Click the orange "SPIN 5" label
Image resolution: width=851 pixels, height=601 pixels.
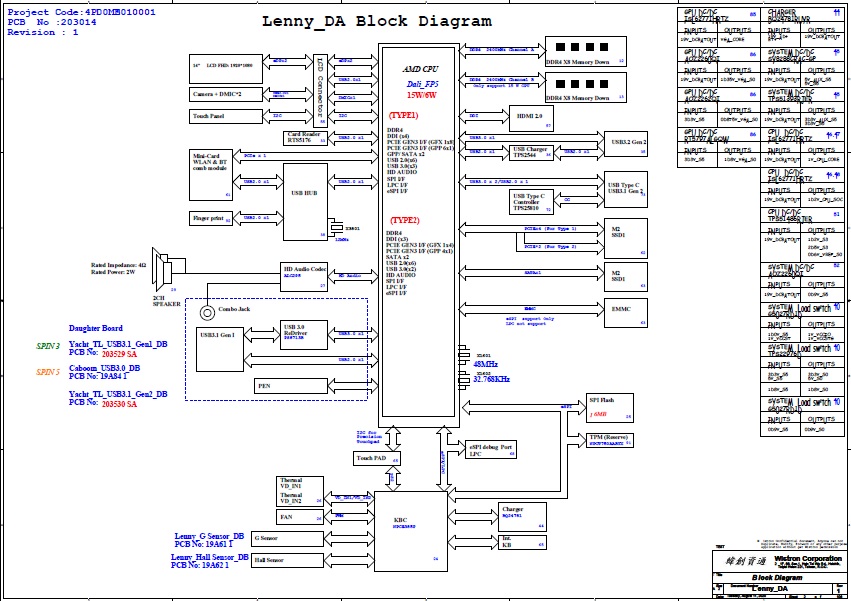(48, 372)
